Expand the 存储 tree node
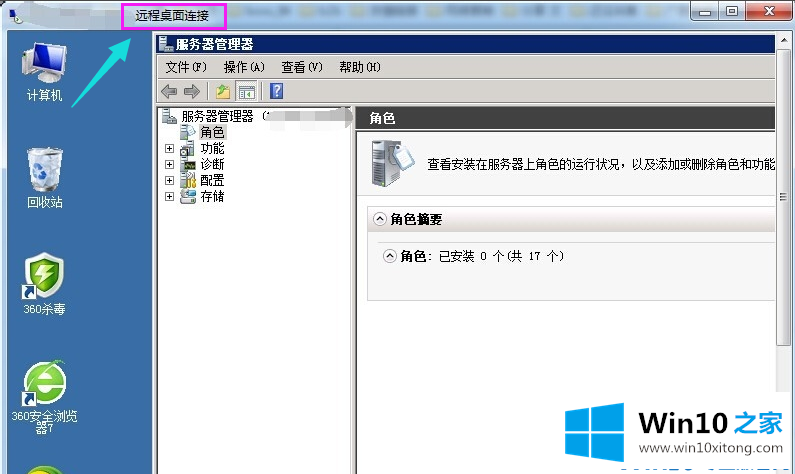The image size is (795, 474). [169, 196]
